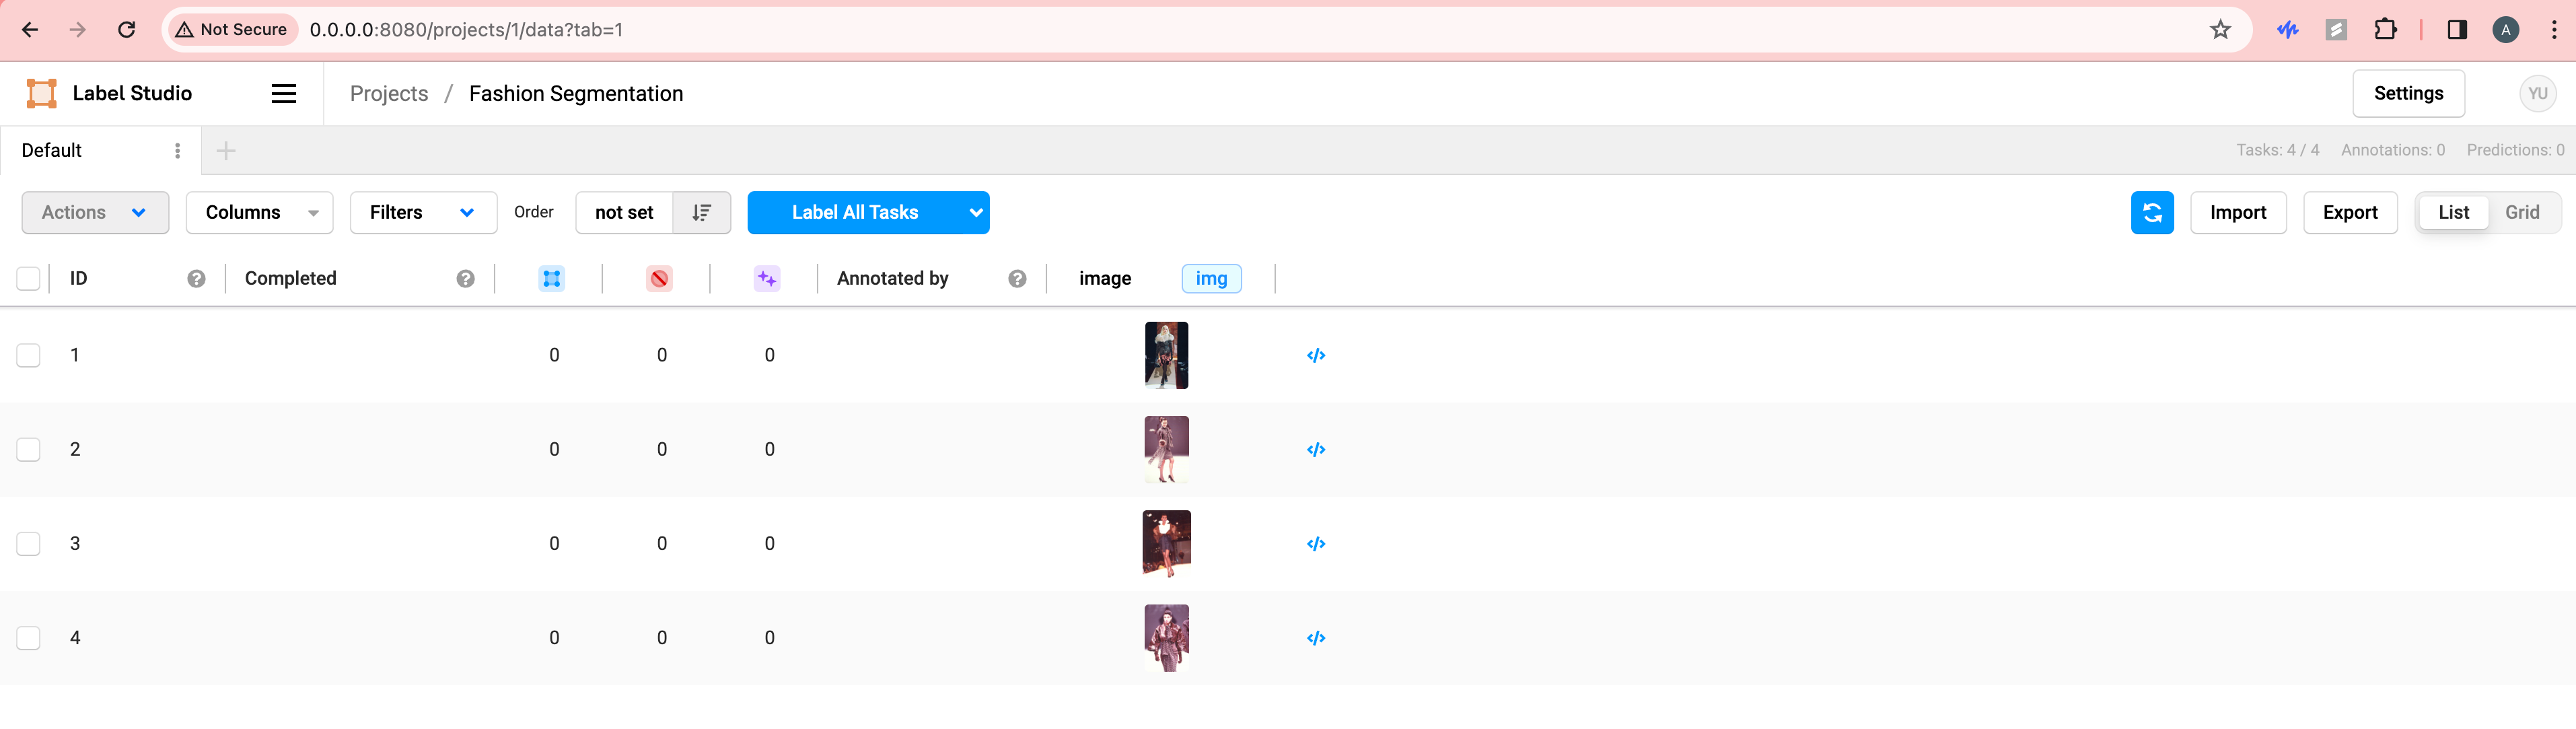Click the blue refresh data icon

point(2151,212)
